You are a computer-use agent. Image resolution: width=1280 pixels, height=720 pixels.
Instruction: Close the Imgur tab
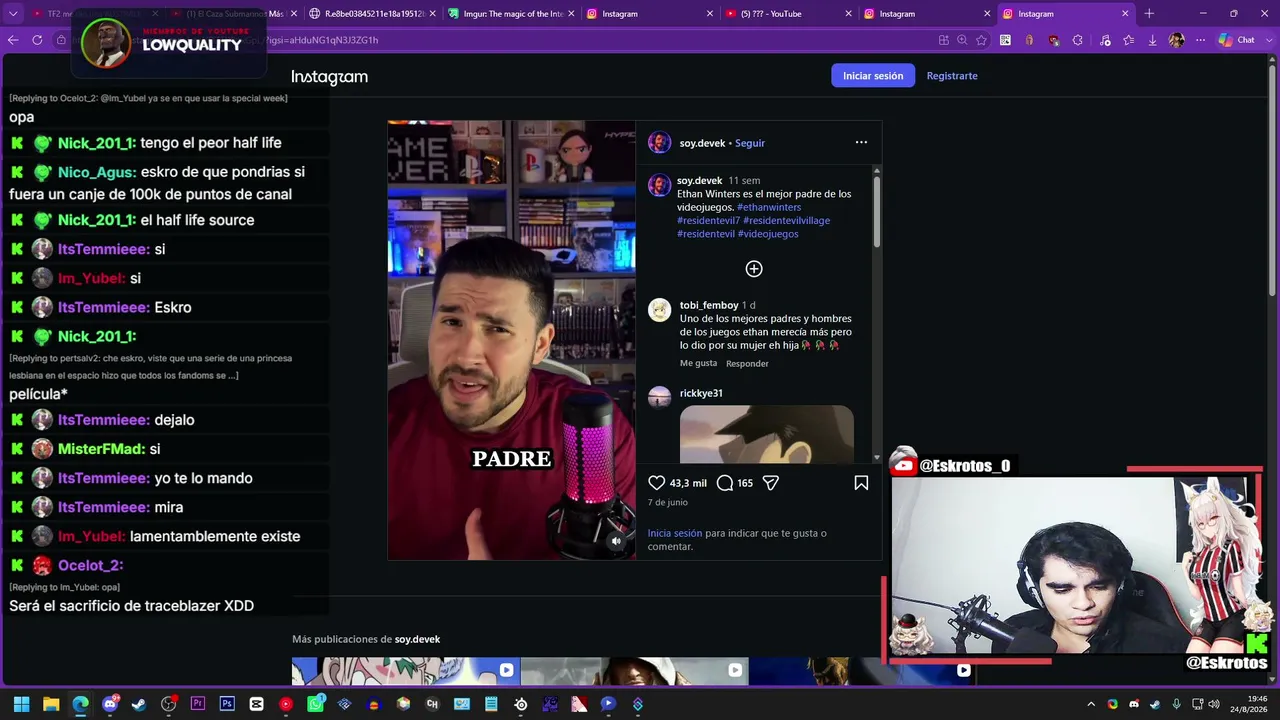tap(571, 14)
